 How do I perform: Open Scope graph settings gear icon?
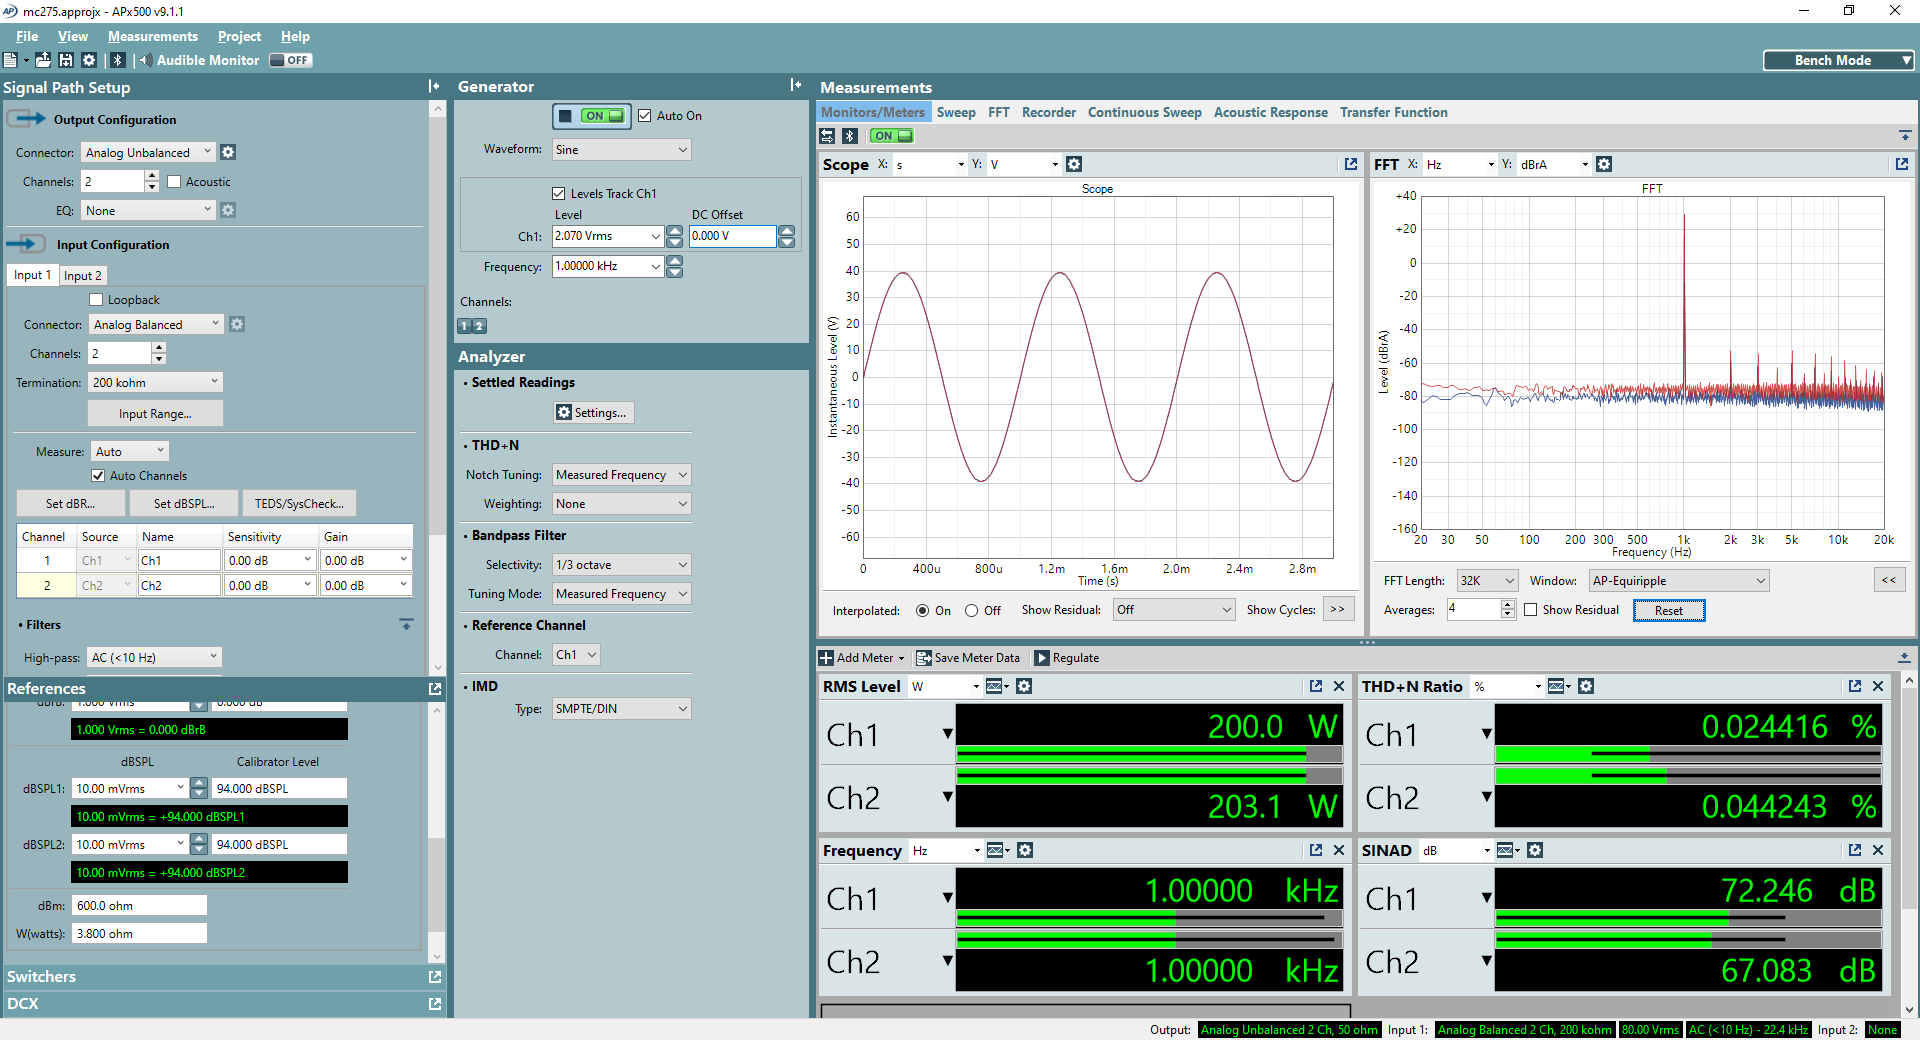click(1074, 164)
